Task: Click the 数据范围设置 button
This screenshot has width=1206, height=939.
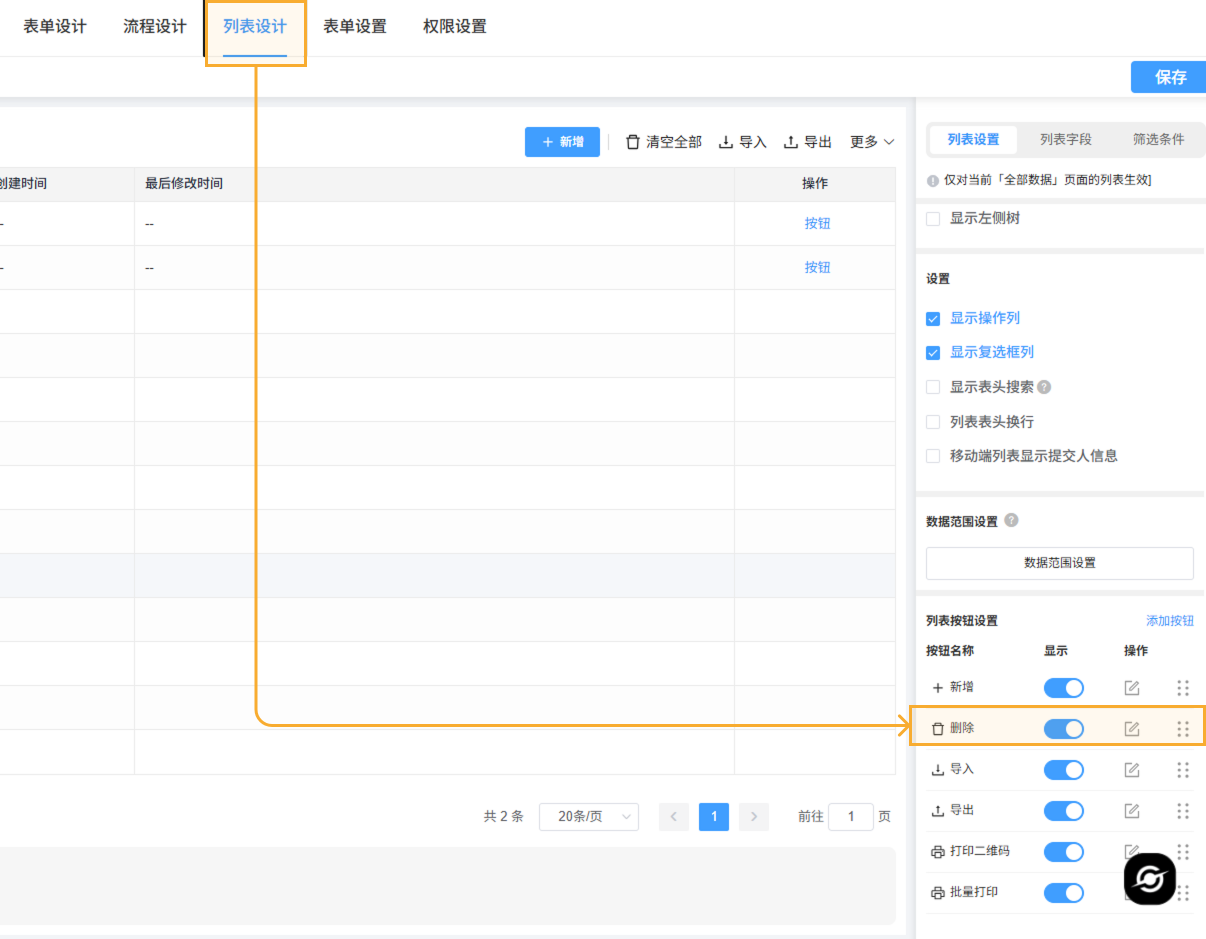Action: pyautogui.click(x=1060, y=563)
